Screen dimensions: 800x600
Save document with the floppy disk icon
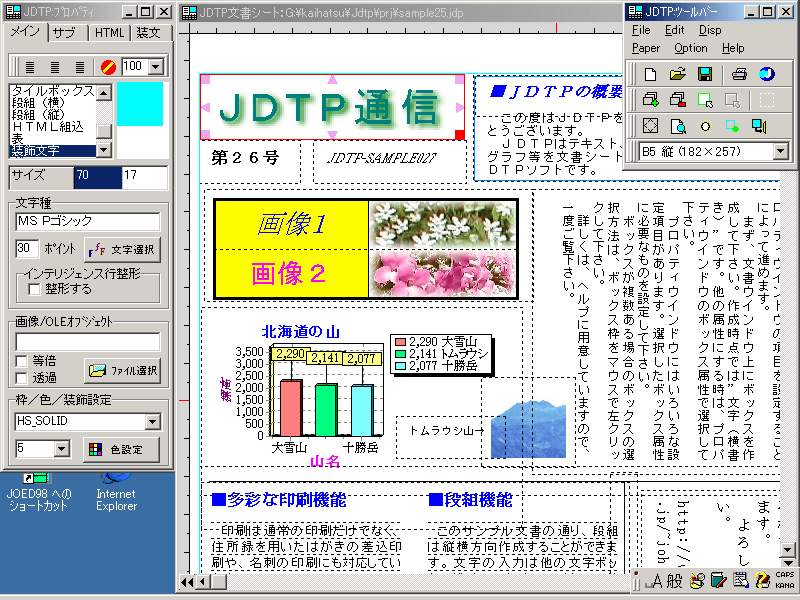[705, 74]
